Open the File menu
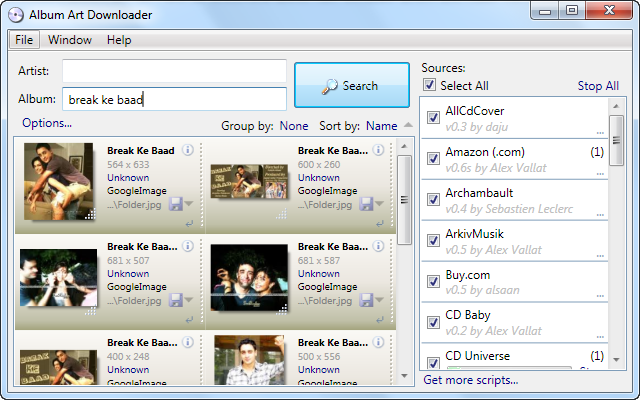The image size is (640, 400). tap(24, 40)
